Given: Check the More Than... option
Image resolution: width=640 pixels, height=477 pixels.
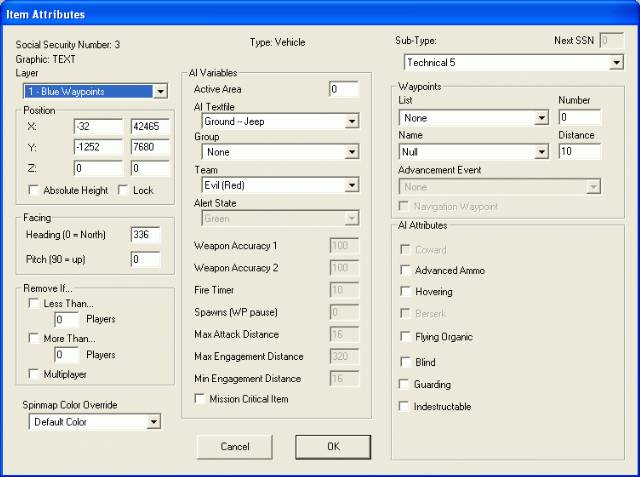Looking at the screenshot, I should [33, 338].
